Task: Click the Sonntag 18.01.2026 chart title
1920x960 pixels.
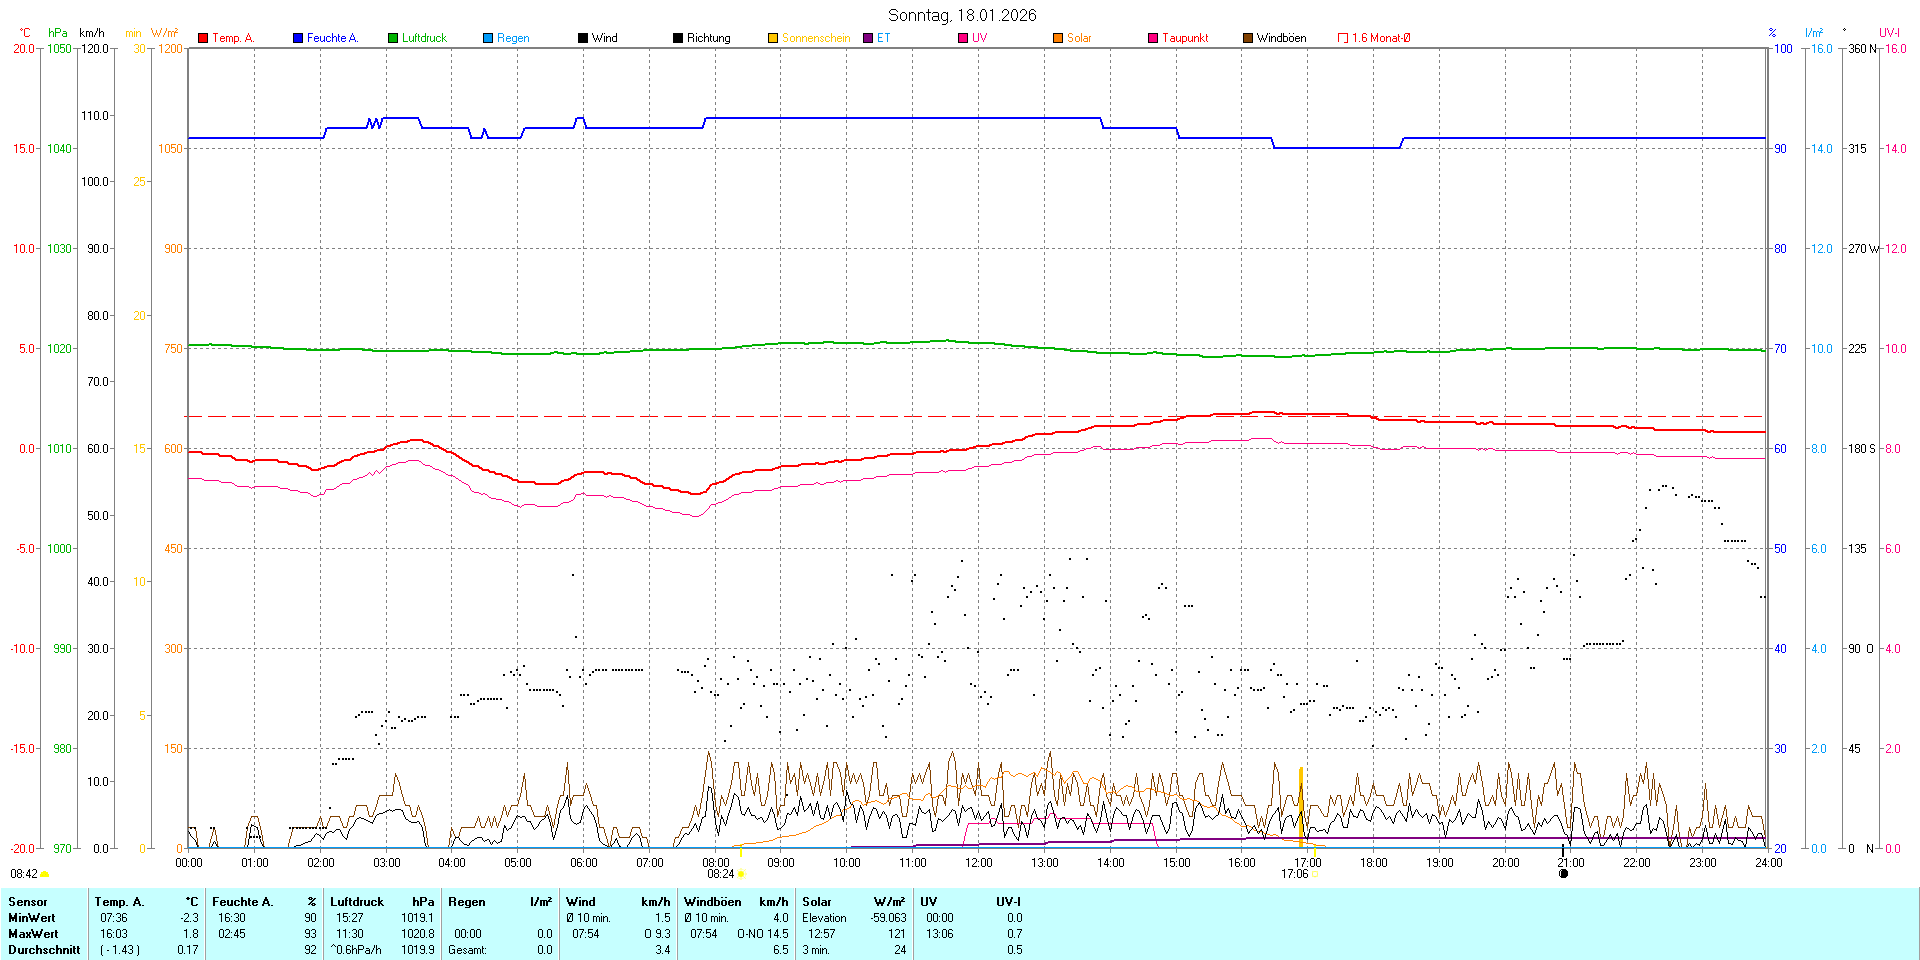Action: coord(962,15)
